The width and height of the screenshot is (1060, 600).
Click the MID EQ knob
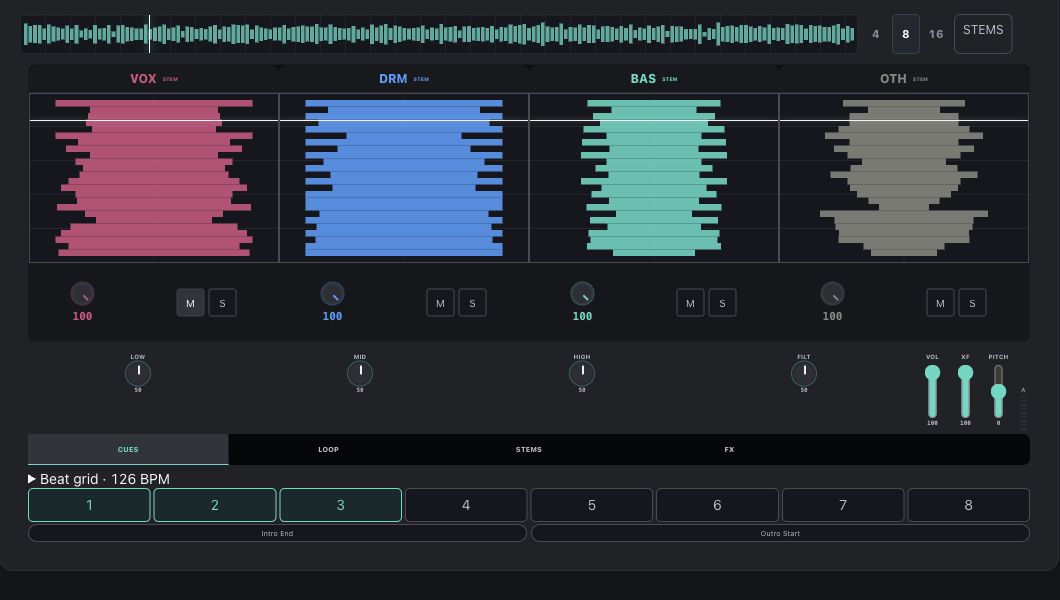point(360,373)
